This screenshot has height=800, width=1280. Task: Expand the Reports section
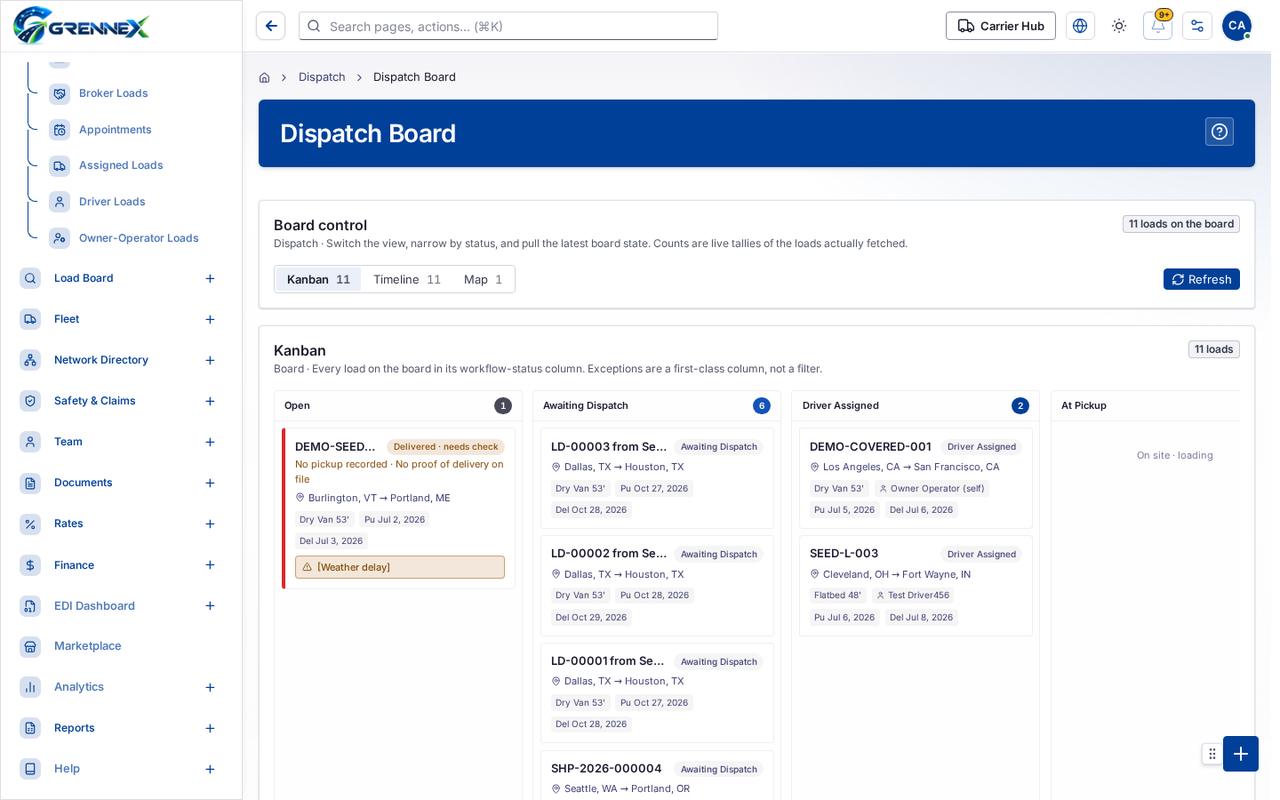210,728
